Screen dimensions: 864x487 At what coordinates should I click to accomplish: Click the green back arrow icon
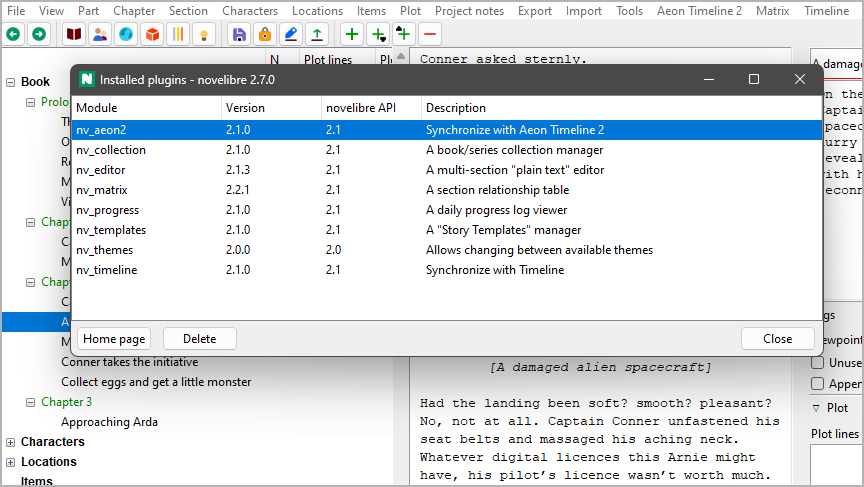(13, 34)
